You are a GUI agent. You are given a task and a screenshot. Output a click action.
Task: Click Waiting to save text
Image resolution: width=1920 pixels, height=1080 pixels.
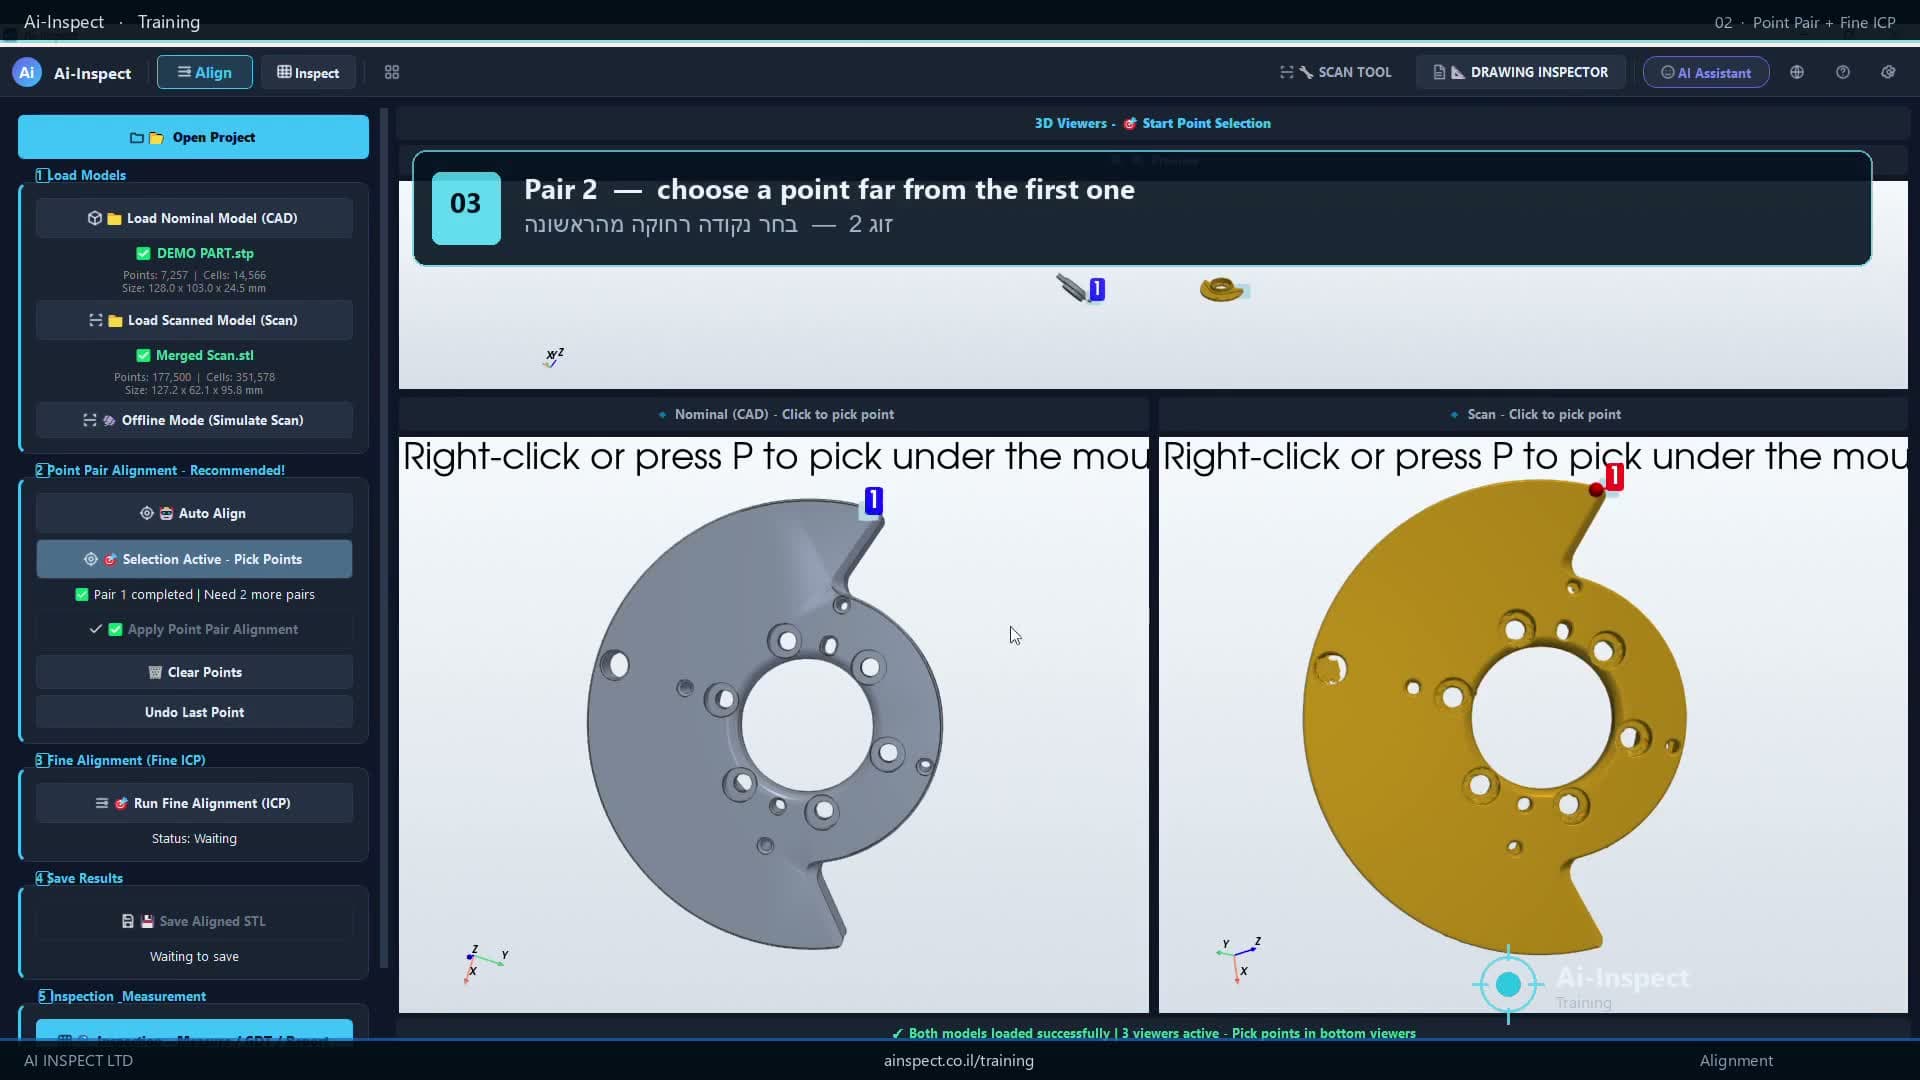click(194, 956)
